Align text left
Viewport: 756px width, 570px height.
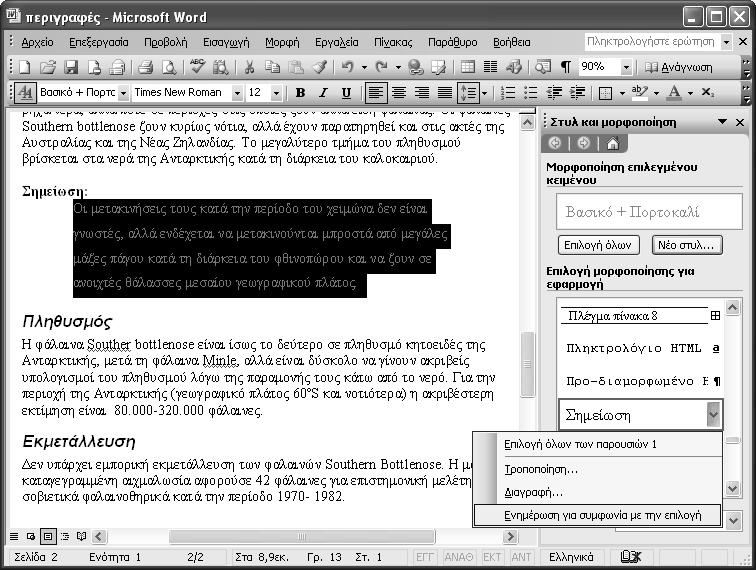[376, 93]
